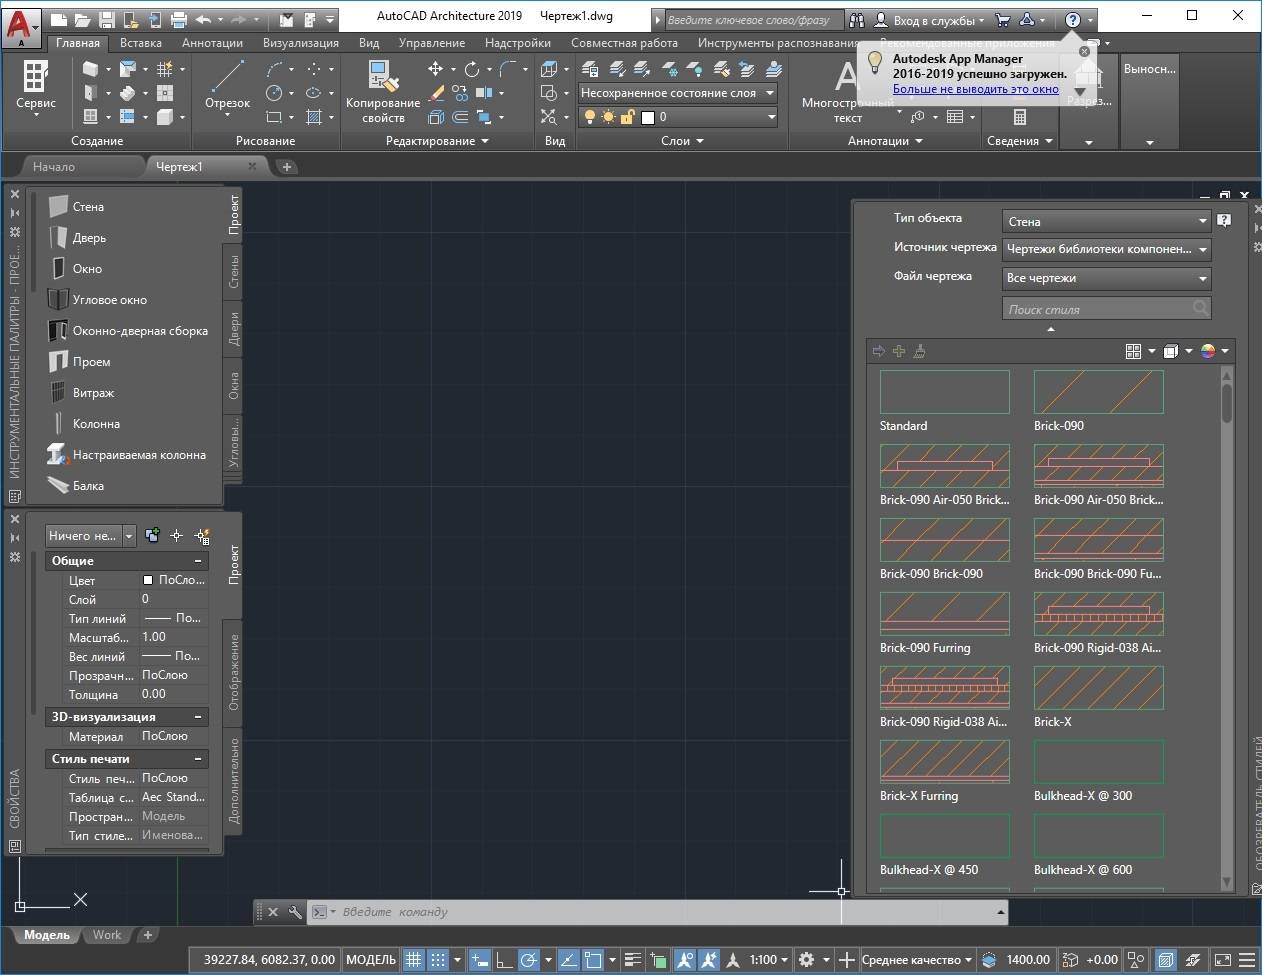Open the Источник чертежа dropdown

tap(1106, 249)
